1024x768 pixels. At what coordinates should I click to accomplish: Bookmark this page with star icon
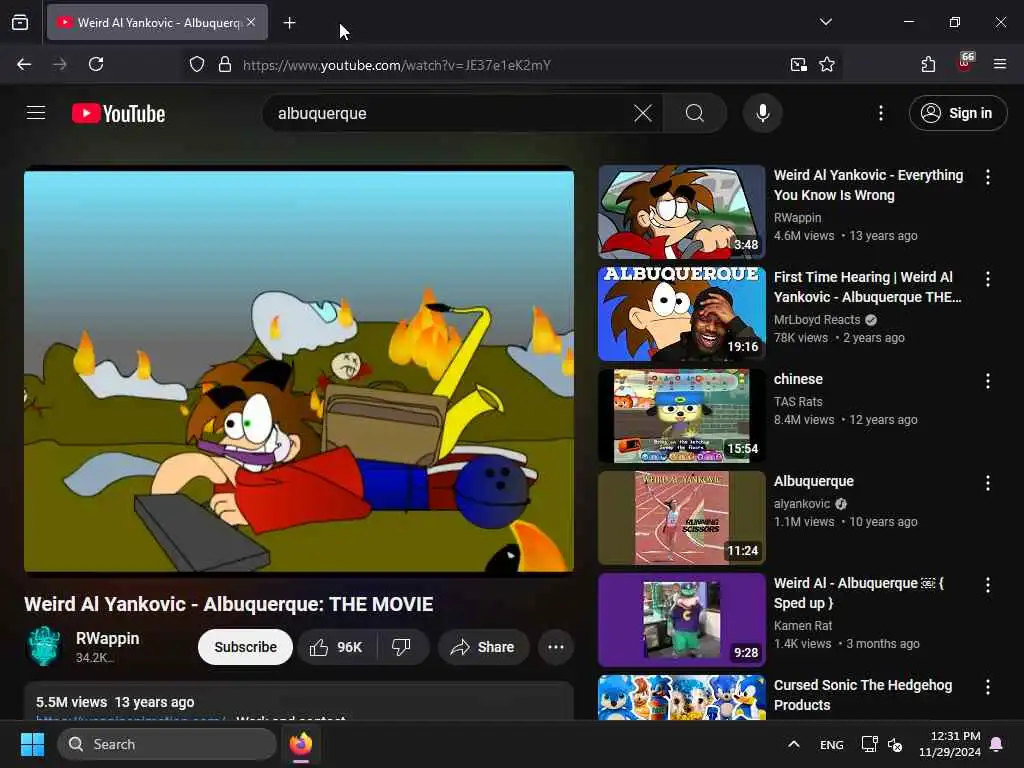point(827,64)
